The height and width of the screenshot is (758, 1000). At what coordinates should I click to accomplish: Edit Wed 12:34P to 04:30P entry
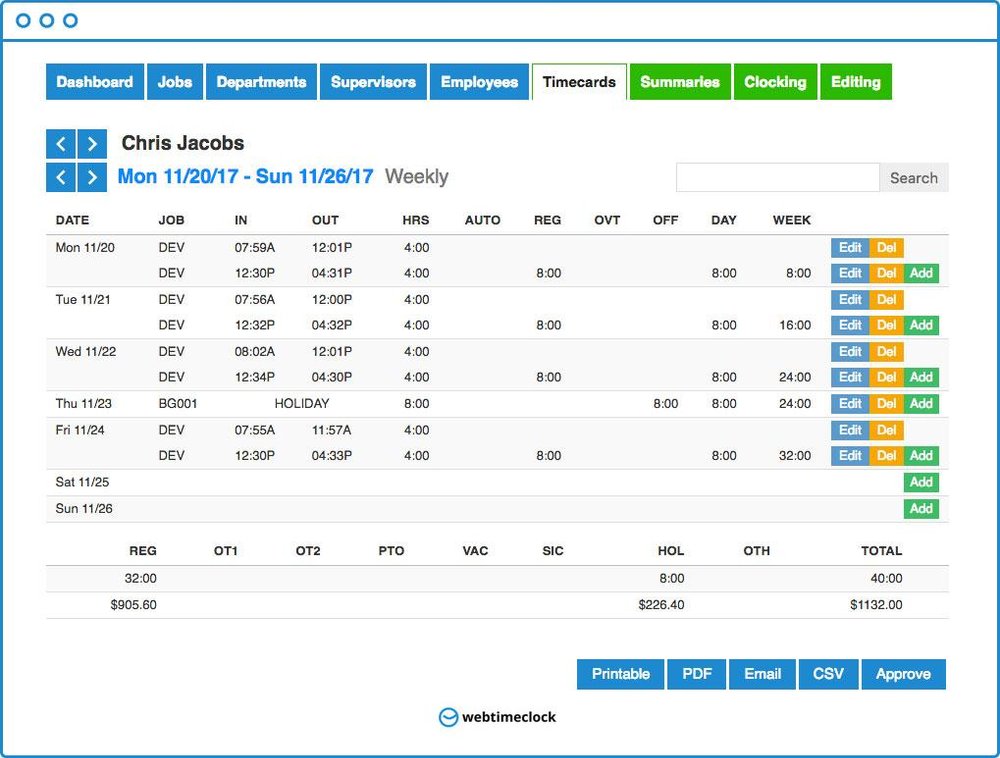pyautogui.click(x=849, y=377)
